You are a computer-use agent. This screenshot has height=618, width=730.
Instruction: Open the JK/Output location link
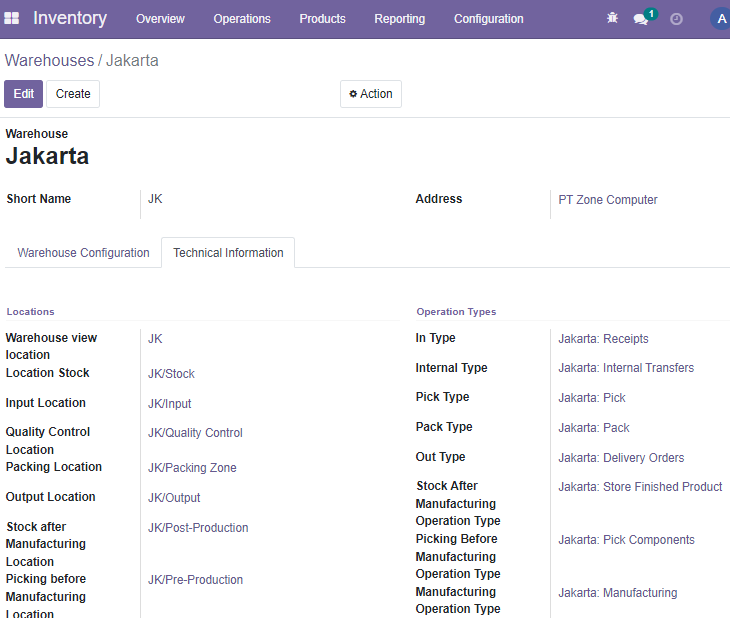[174, 498]
